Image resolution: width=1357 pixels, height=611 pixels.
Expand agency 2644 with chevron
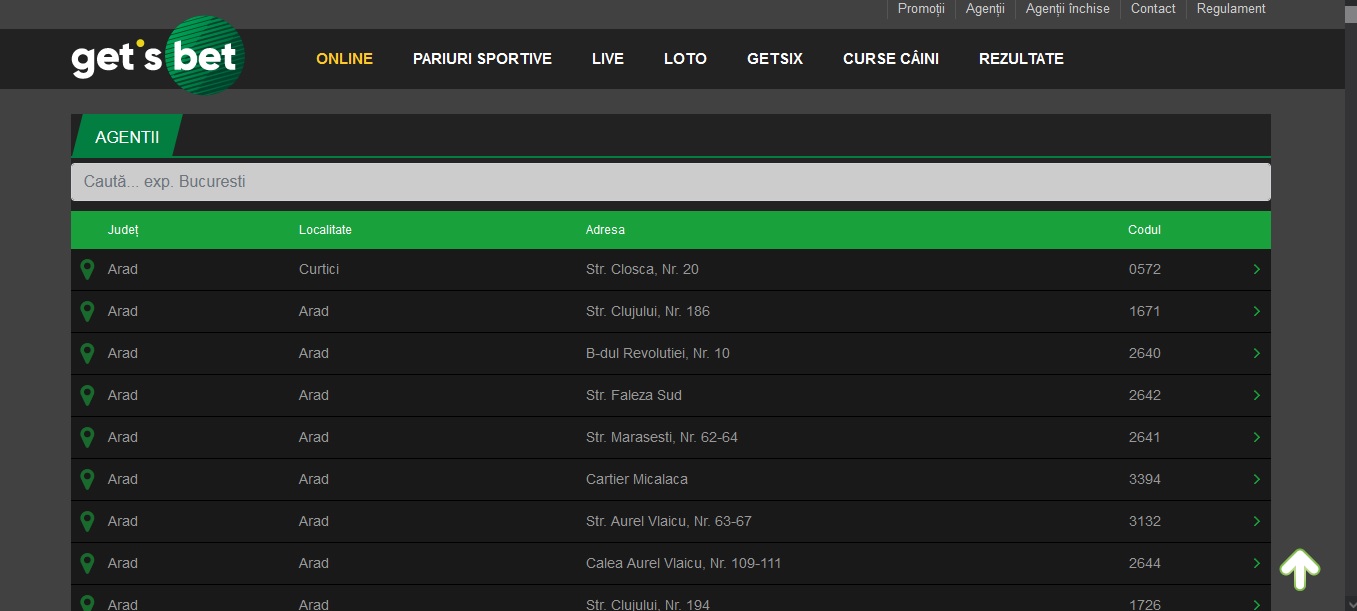1256,563
